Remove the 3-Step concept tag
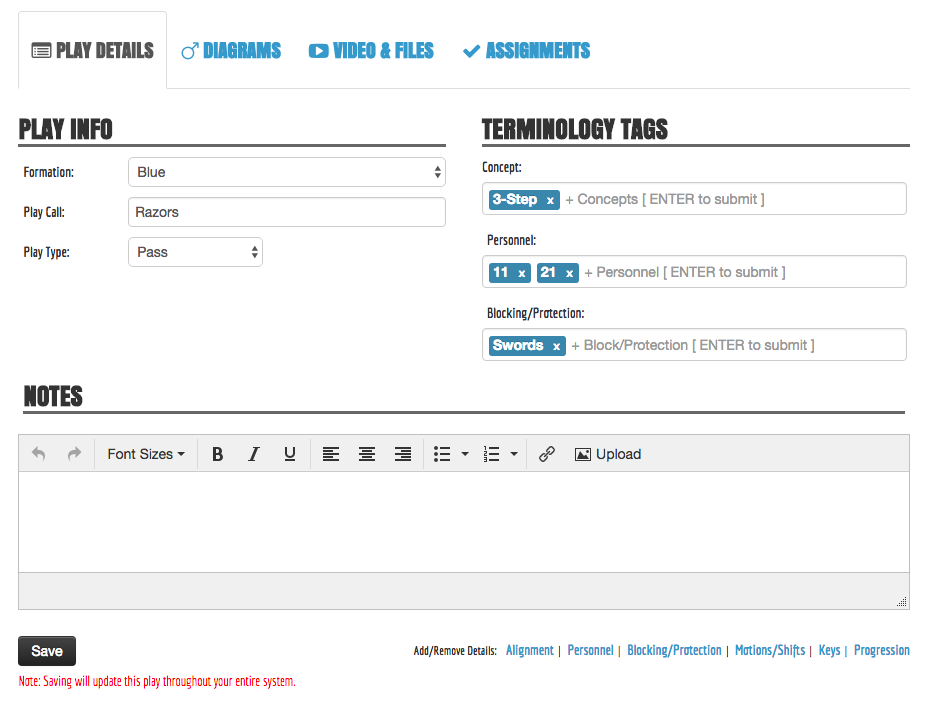933x725 pixels. tap(550, 200)
